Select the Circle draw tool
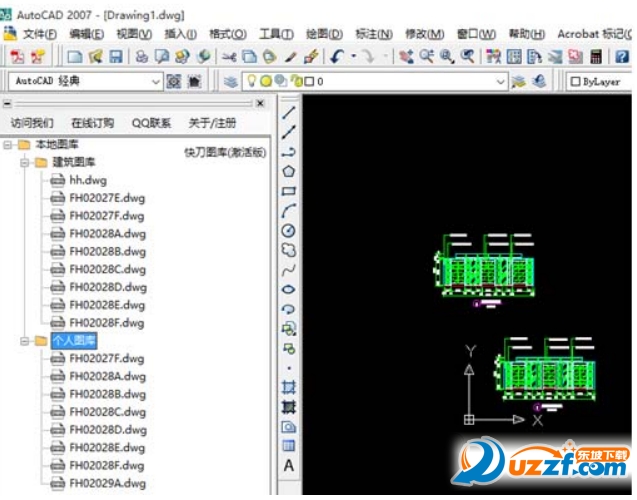Image resolution: width=637 pixels, height=500 pixels. pos(289,230)
